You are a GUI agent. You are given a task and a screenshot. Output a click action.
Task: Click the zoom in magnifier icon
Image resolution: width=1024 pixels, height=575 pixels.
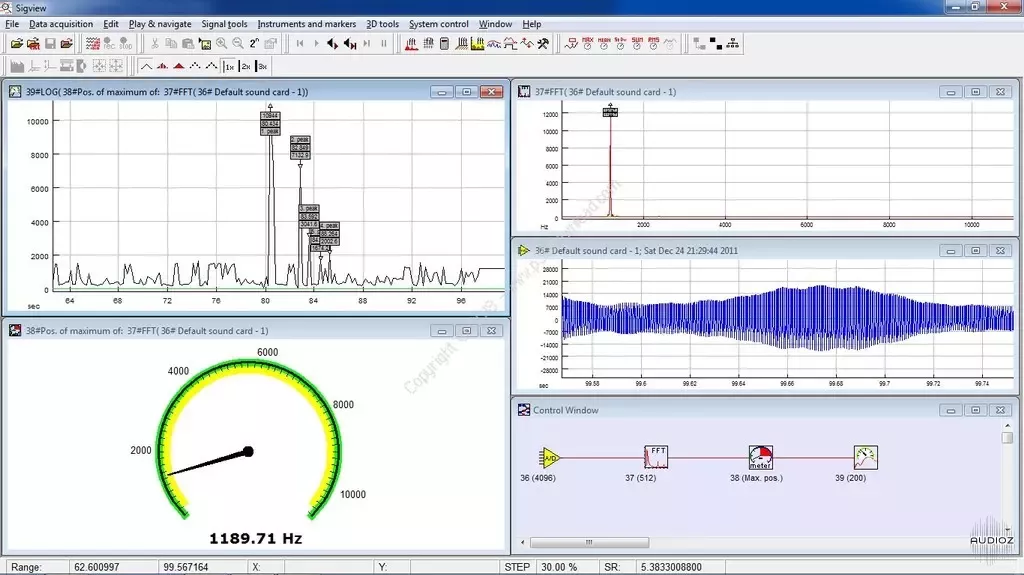[x=221, y=44]
